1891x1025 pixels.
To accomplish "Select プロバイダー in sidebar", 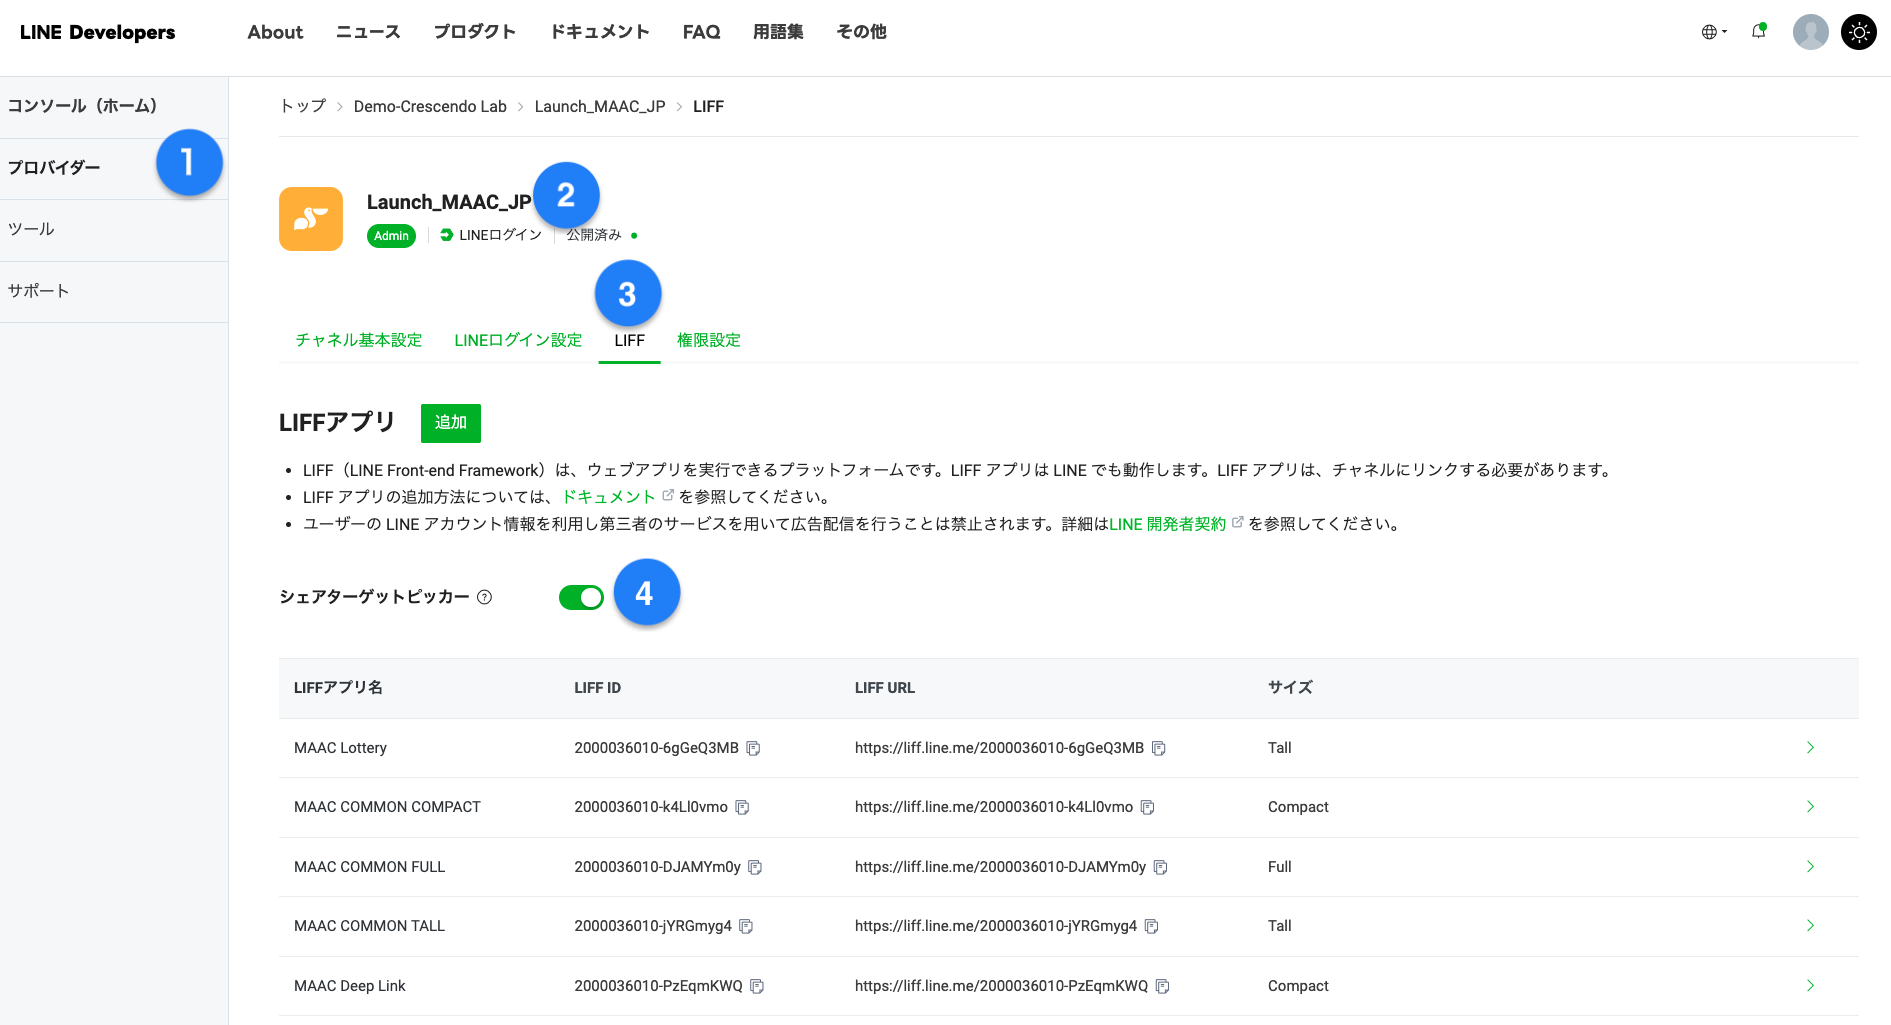I will 114,168.
